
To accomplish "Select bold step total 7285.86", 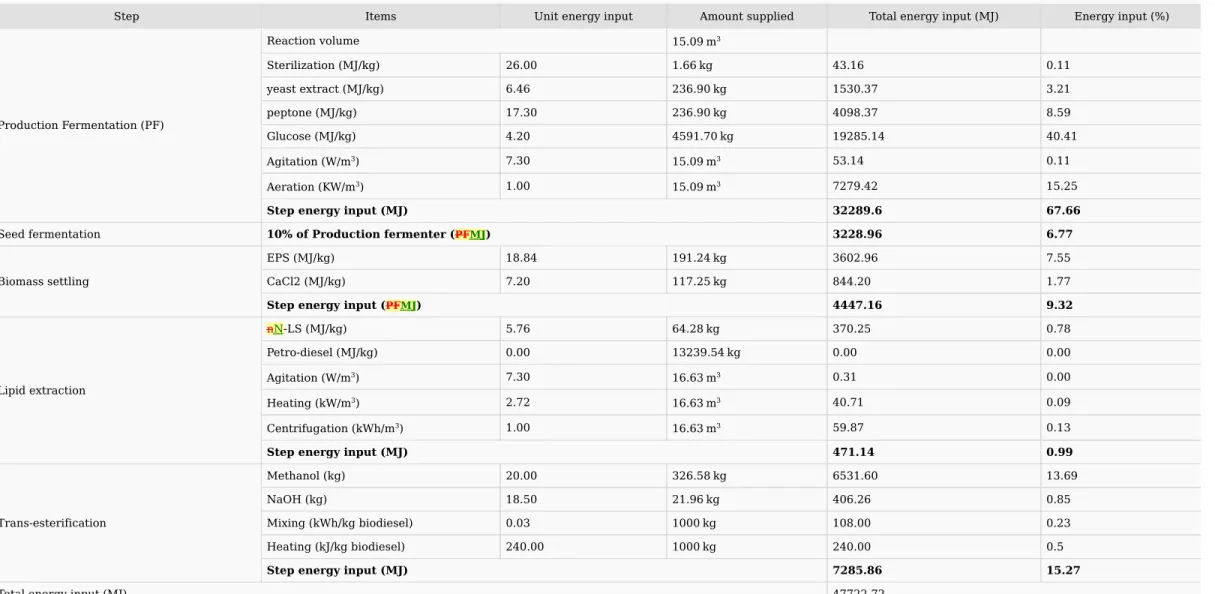I will coord(857,571).
